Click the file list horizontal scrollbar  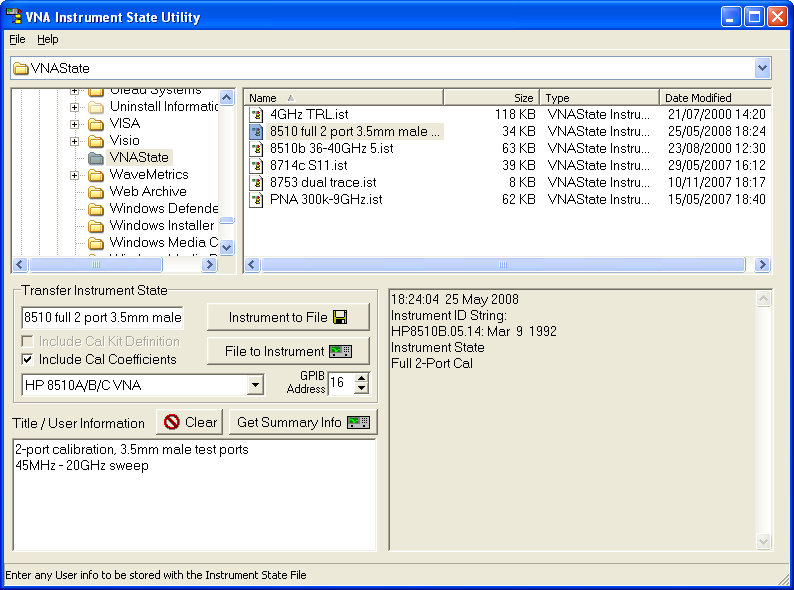click(502, 265)
